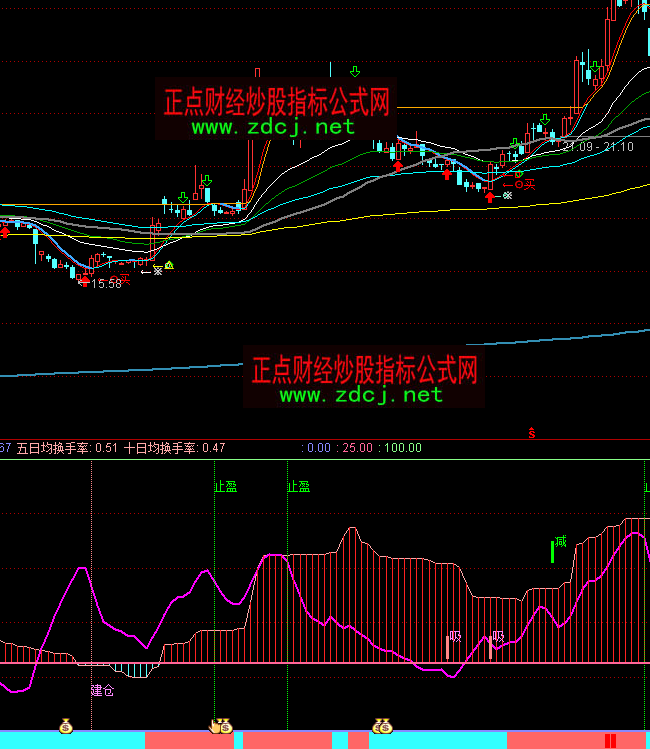This screenshot has height=749, width=650.
Task: Click the 15.58 low price label
Action: (106, 284)
